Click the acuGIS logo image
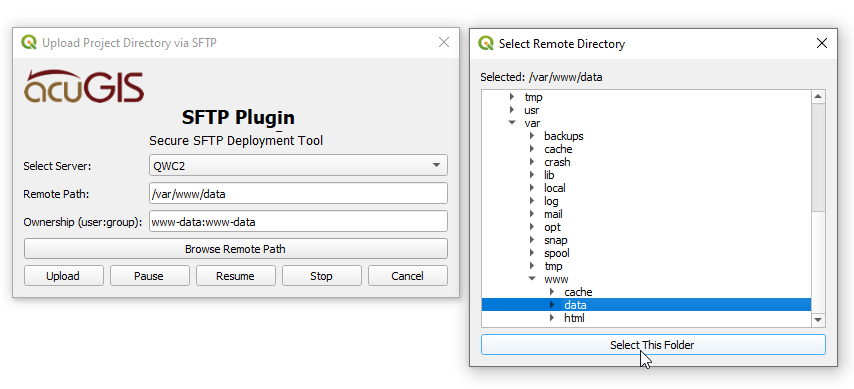Image resolution: width=854 pixels, height=389 pixels. pyautogui.click(x=84, y=86)
